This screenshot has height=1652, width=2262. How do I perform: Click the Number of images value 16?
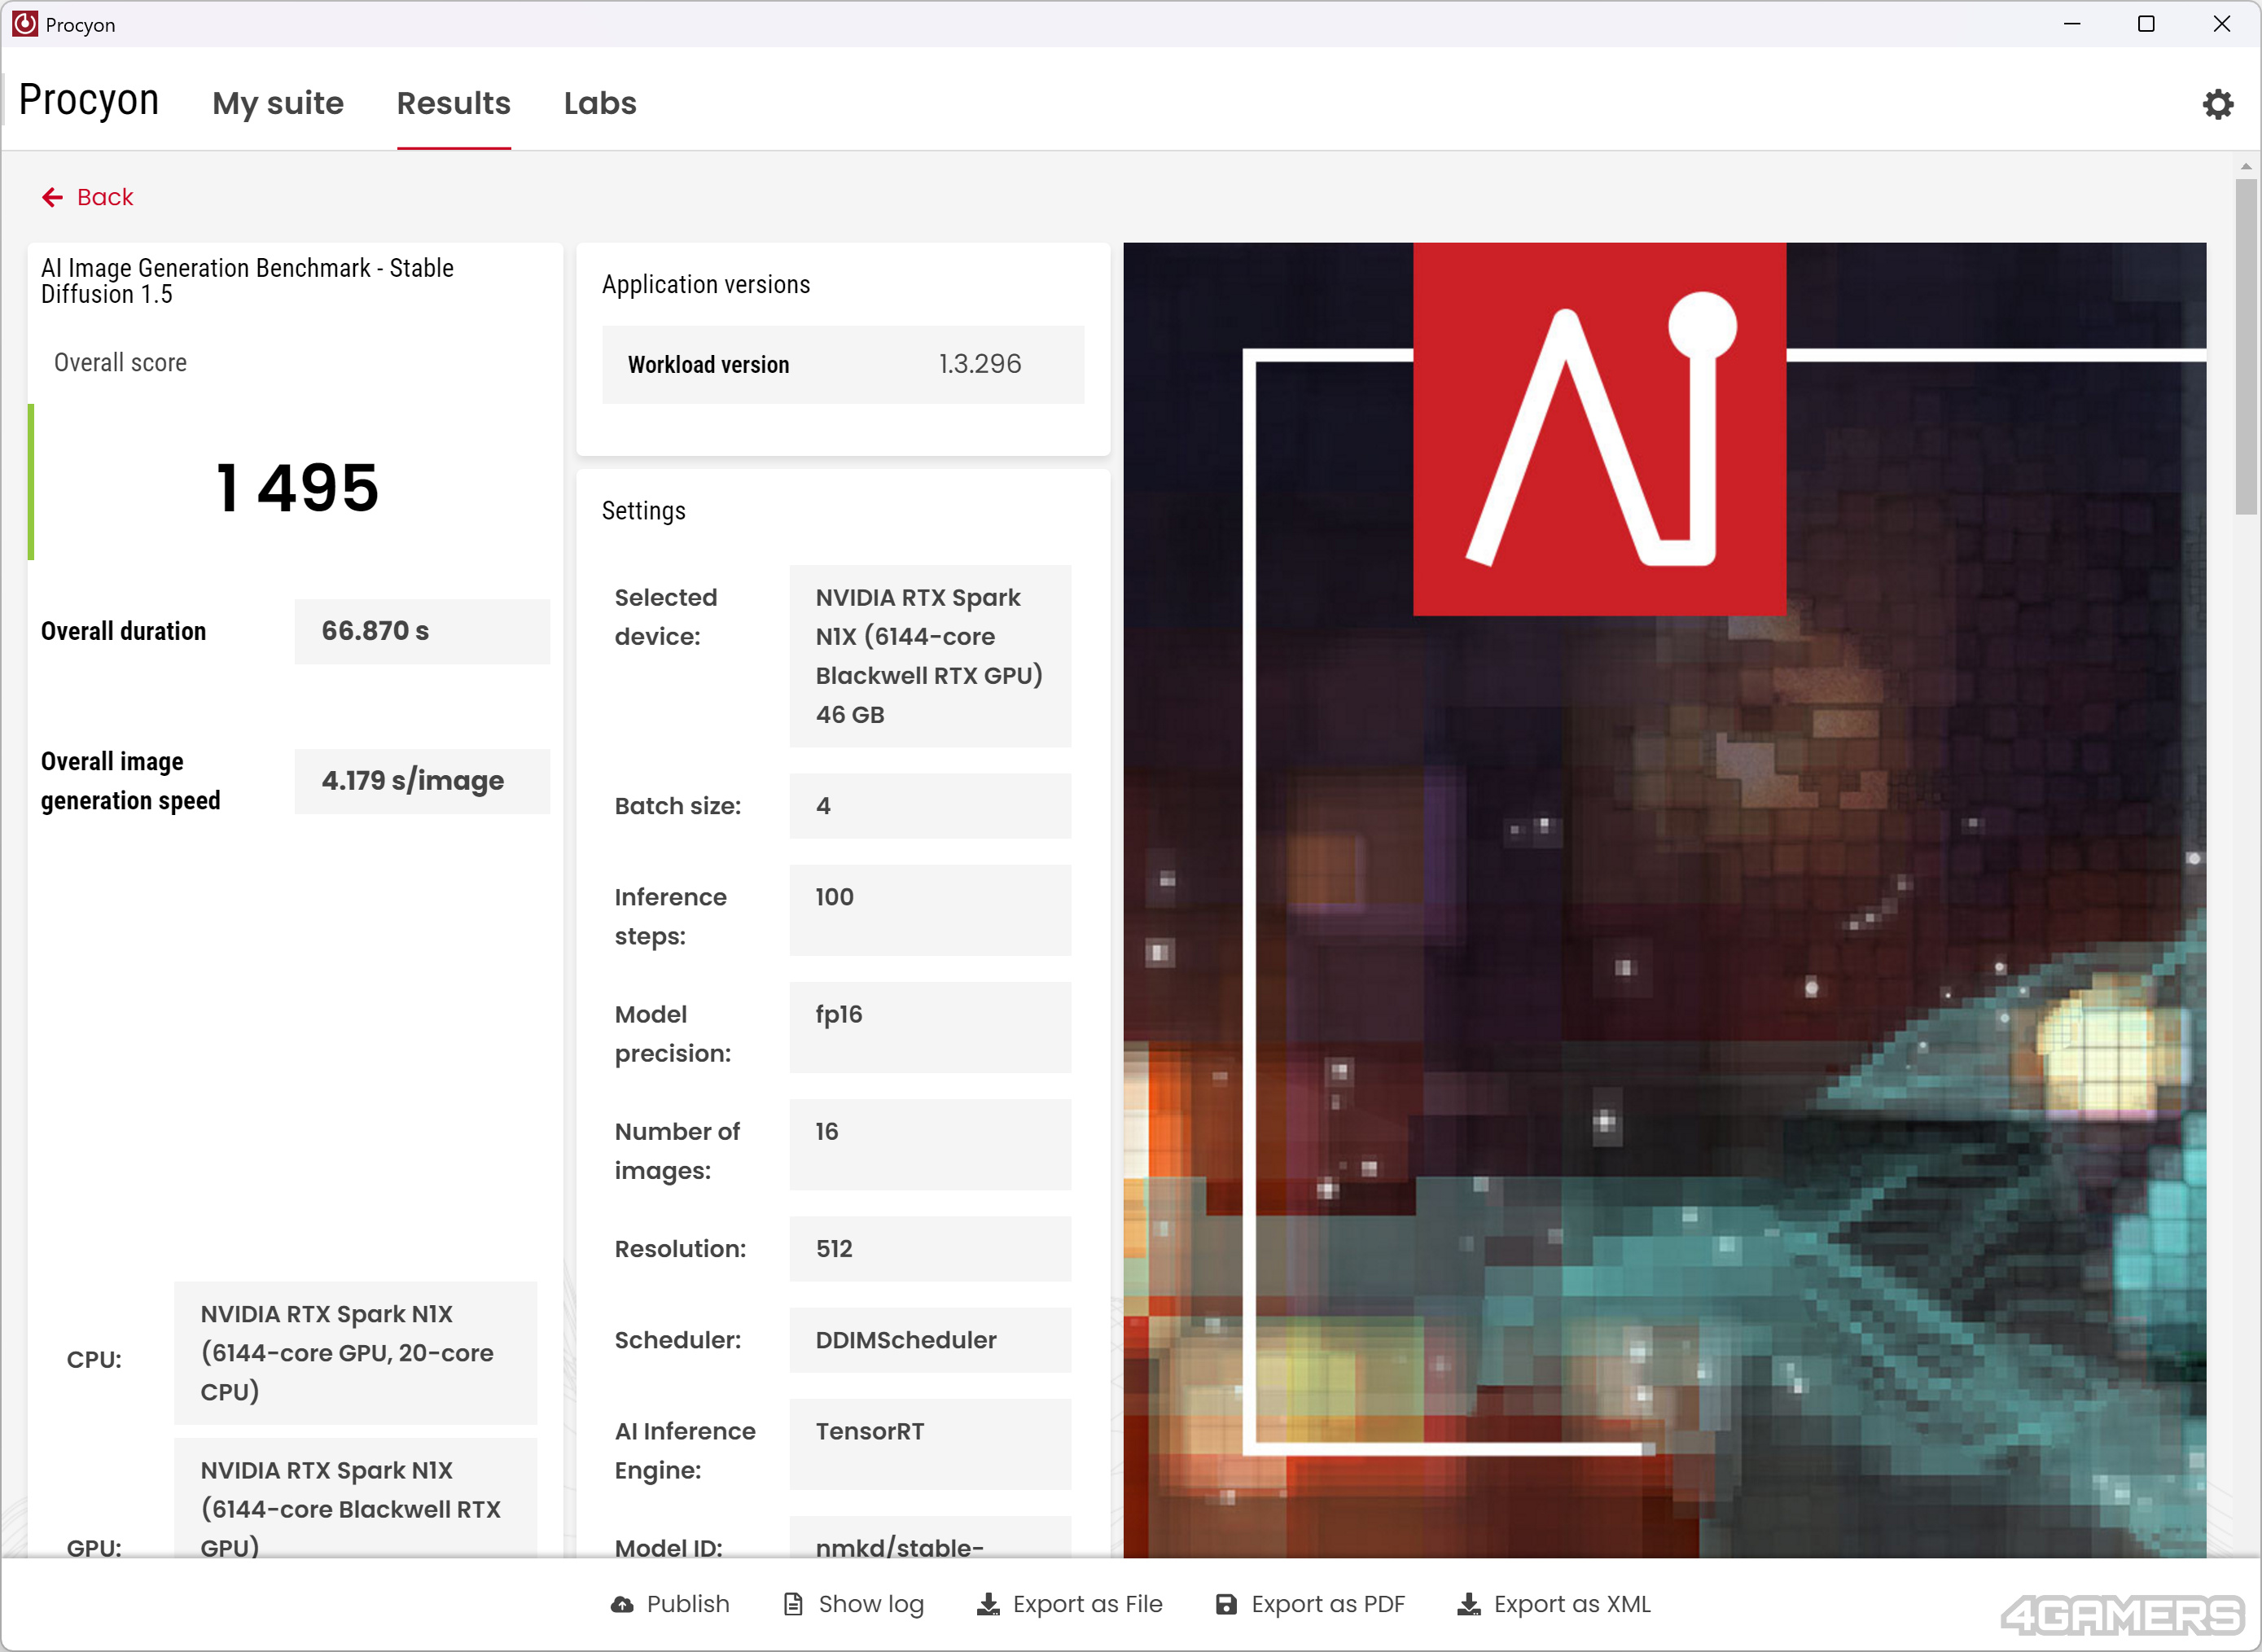click(x=930, y=1145)
